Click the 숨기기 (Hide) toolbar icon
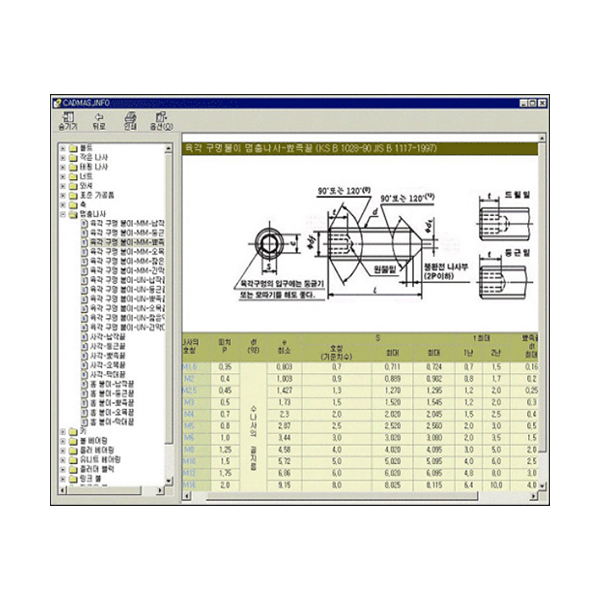 (x=67, y=117)
